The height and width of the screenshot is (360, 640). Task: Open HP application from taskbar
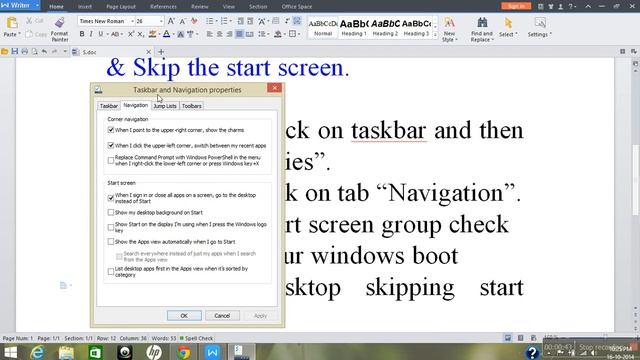pyautogui.click(x=154, y=352)
